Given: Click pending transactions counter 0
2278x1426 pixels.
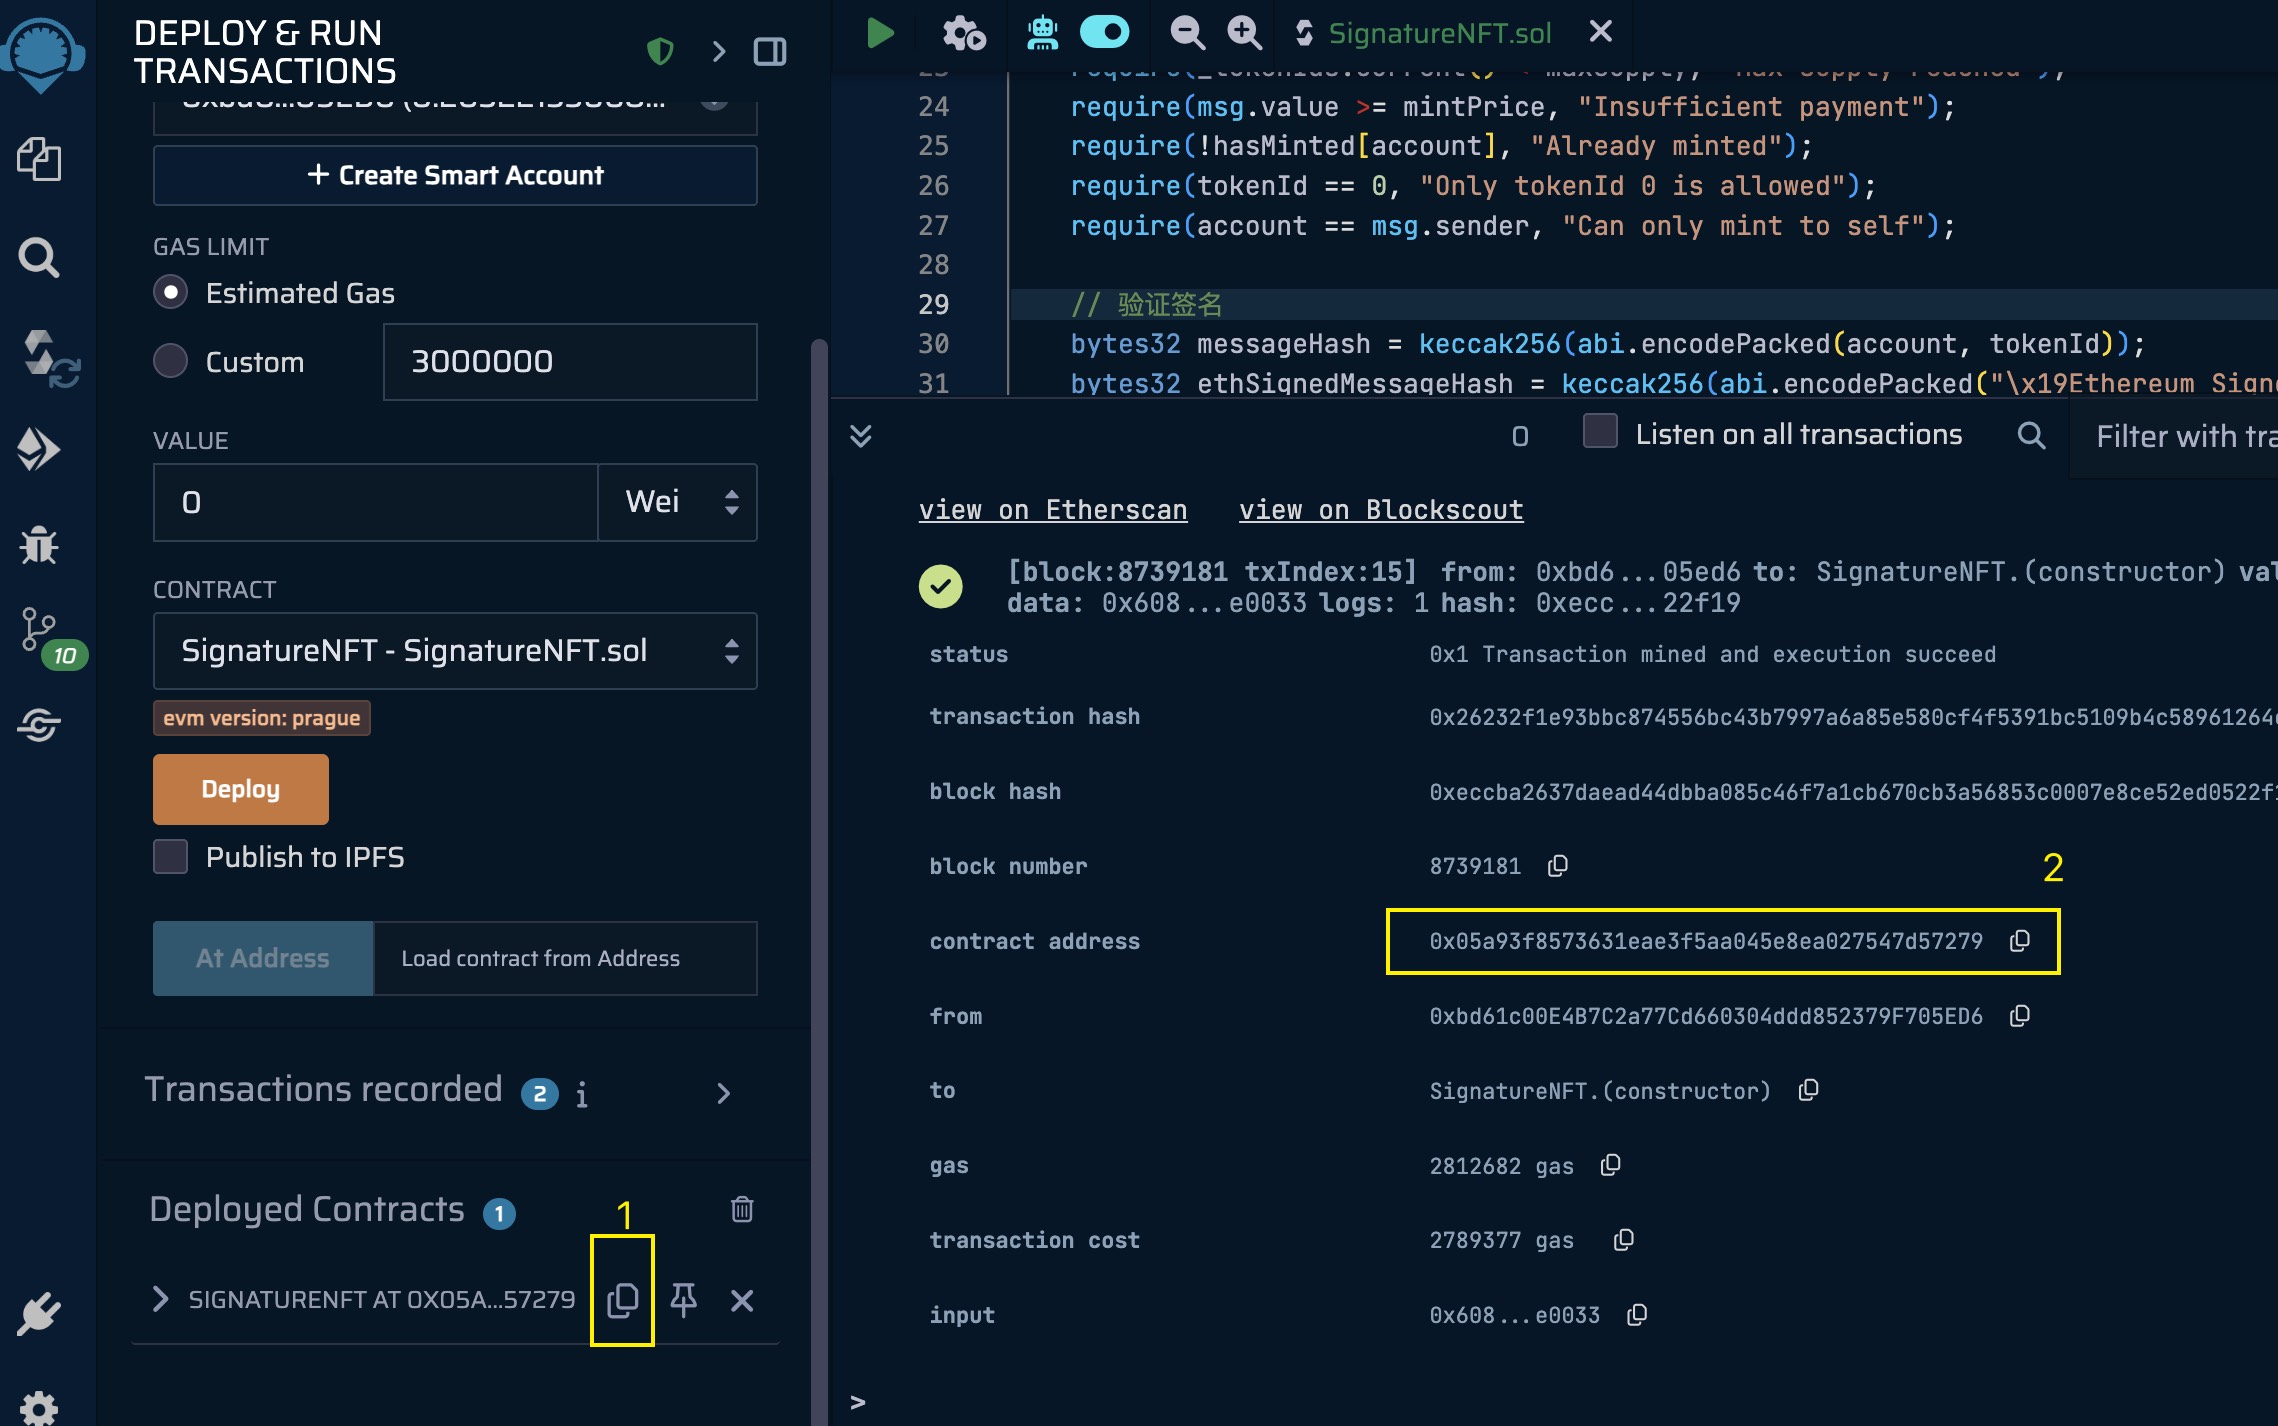Looking at the screenshot, I should [1520, 436].
